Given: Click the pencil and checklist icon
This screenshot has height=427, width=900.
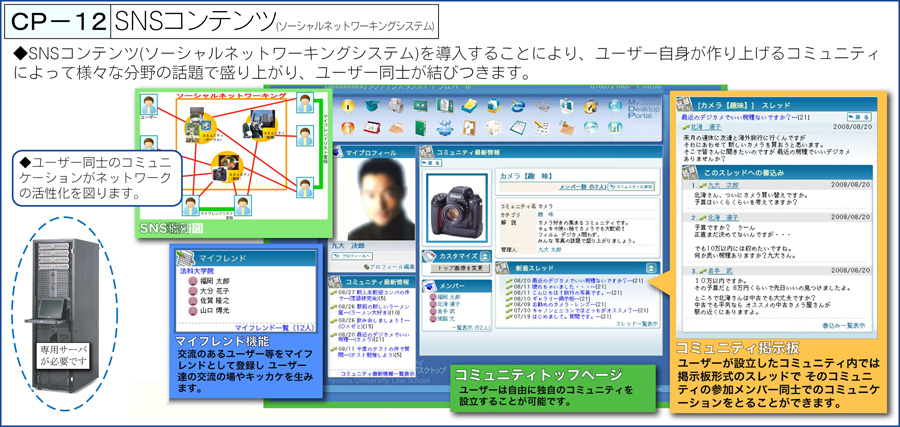Looking at the screenshot, I should click(x=542, y=128).
